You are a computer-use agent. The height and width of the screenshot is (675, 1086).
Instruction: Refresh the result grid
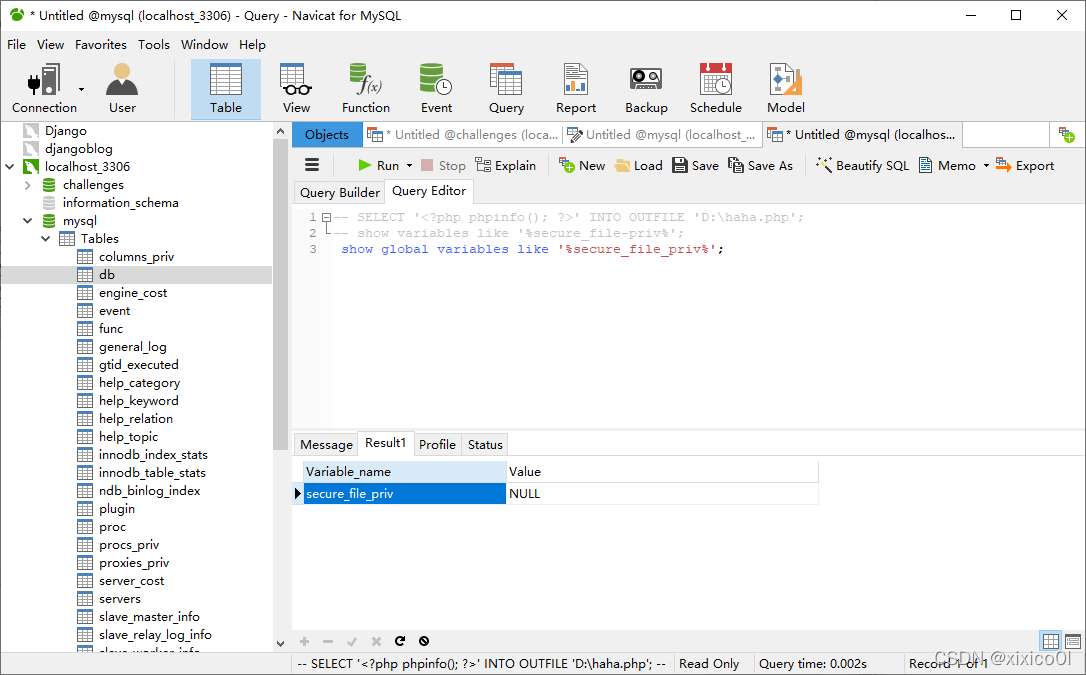[400, 641]
